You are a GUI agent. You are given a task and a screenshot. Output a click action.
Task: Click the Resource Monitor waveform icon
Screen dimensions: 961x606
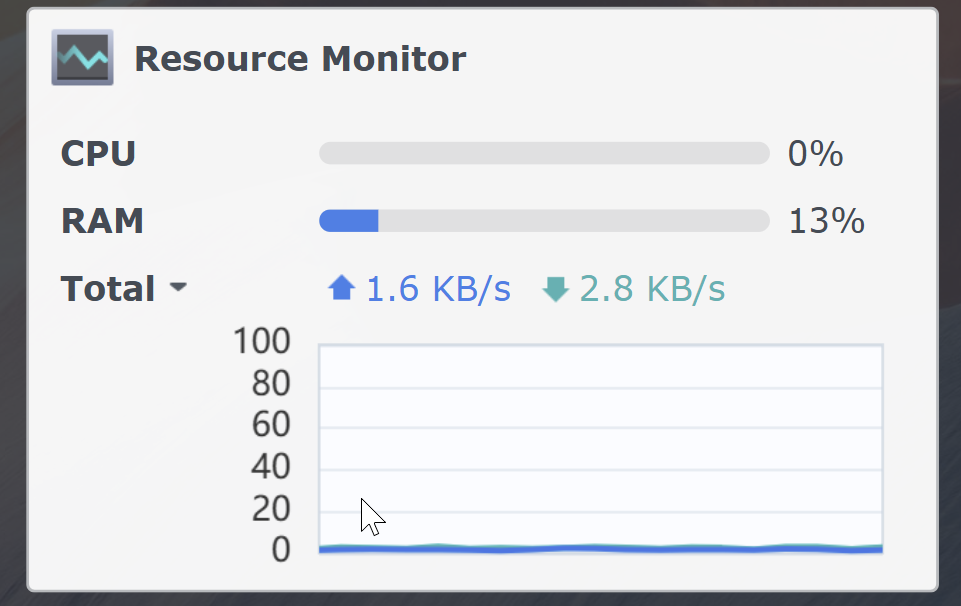tap(82, 58)
